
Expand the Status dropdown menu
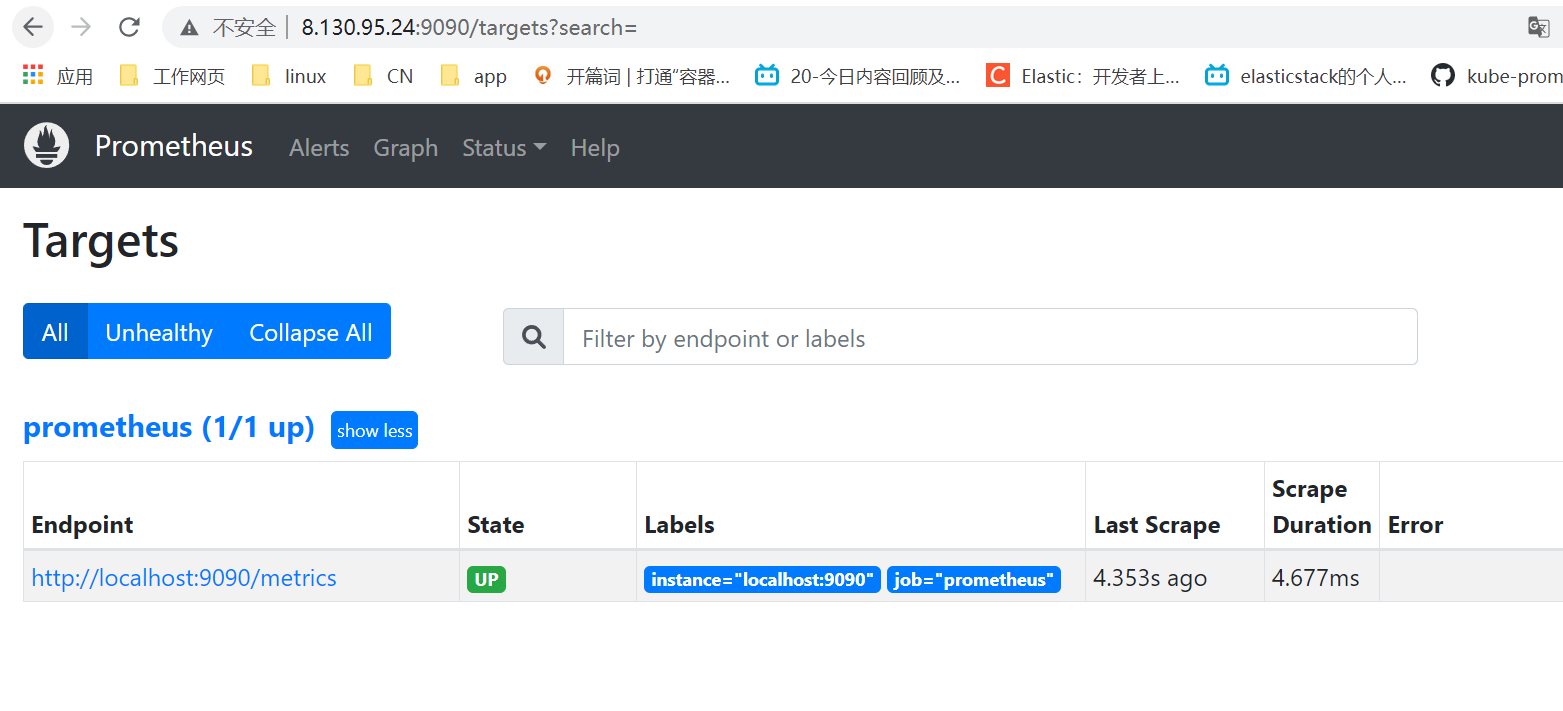click(x=504, y=148)
